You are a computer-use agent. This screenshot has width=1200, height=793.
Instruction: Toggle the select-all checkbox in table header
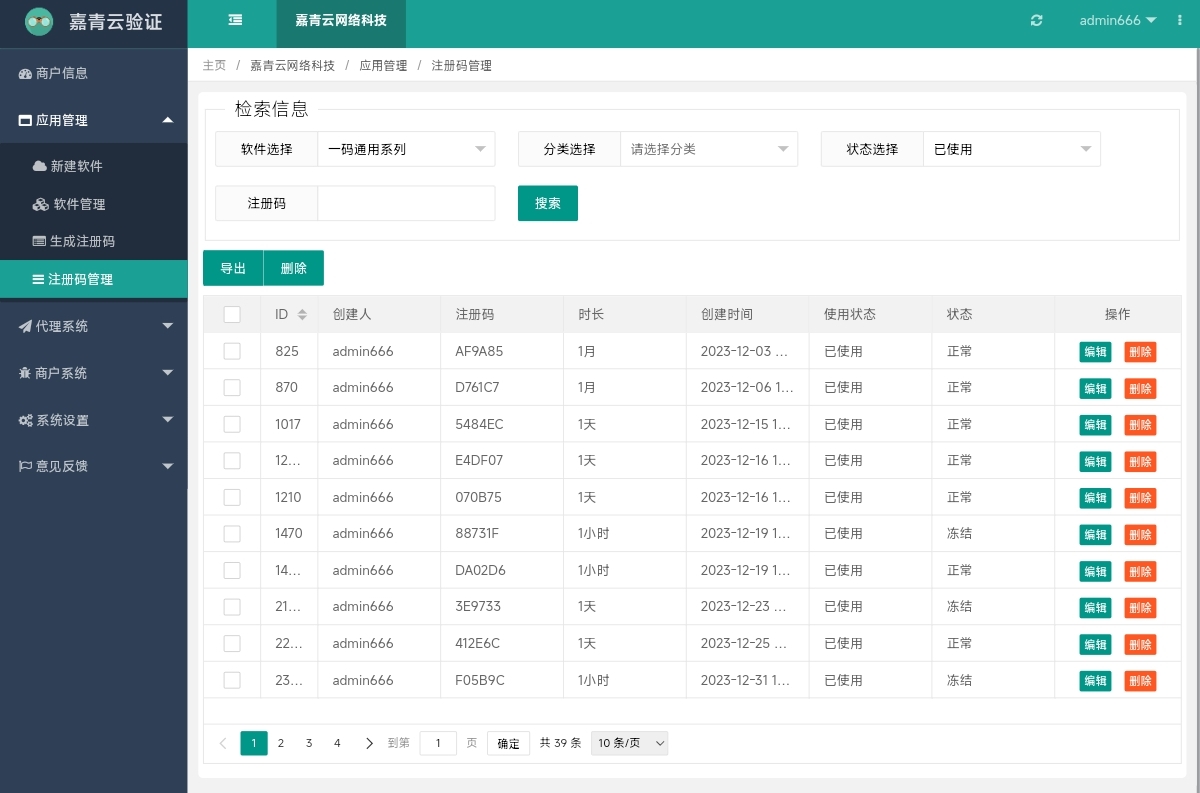[x=232, y=314]
